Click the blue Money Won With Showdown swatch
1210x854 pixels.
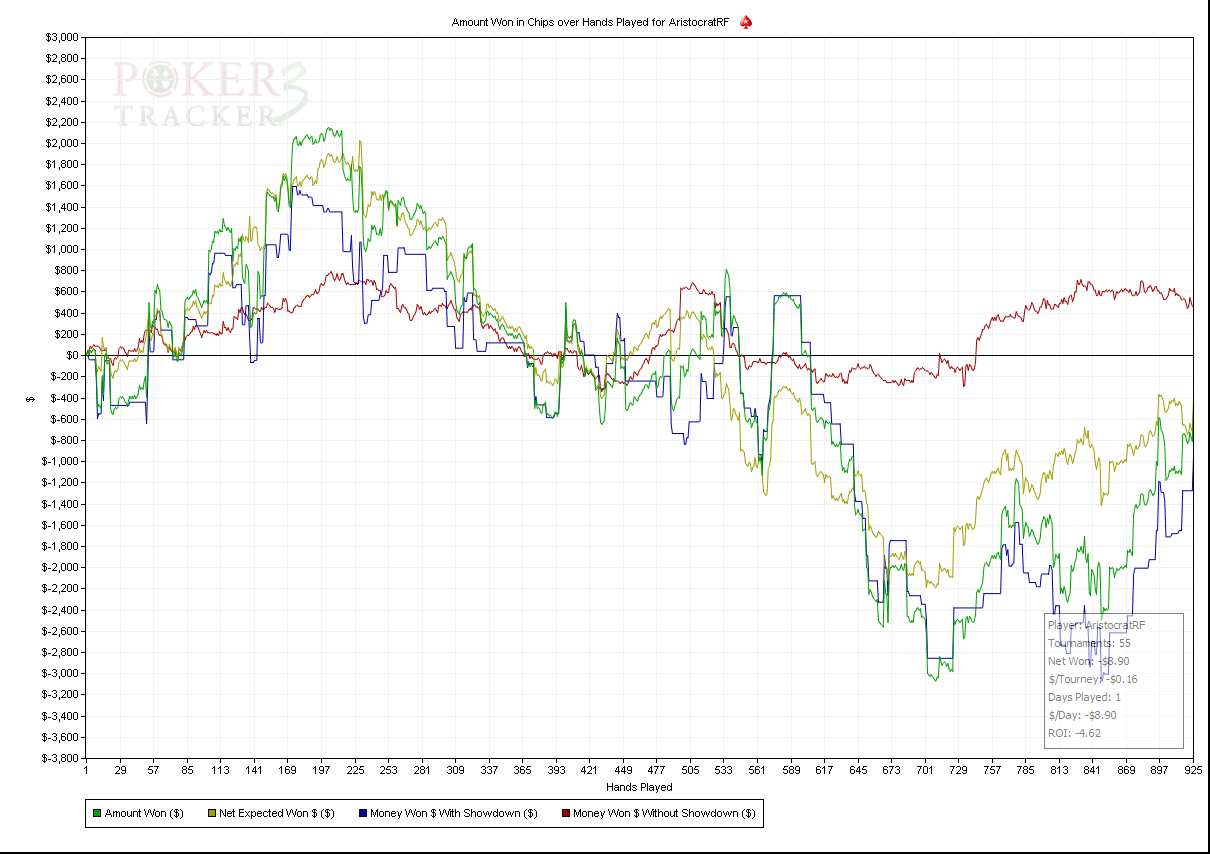pos(361,813)
